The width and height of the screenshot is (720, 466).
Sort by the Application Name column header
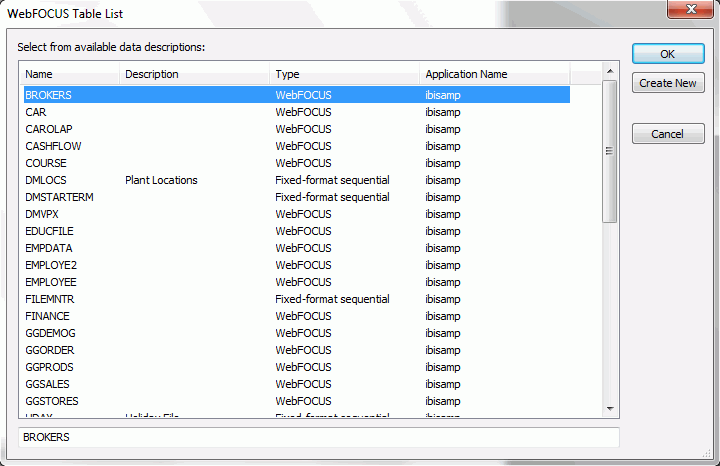coord(495,74)
